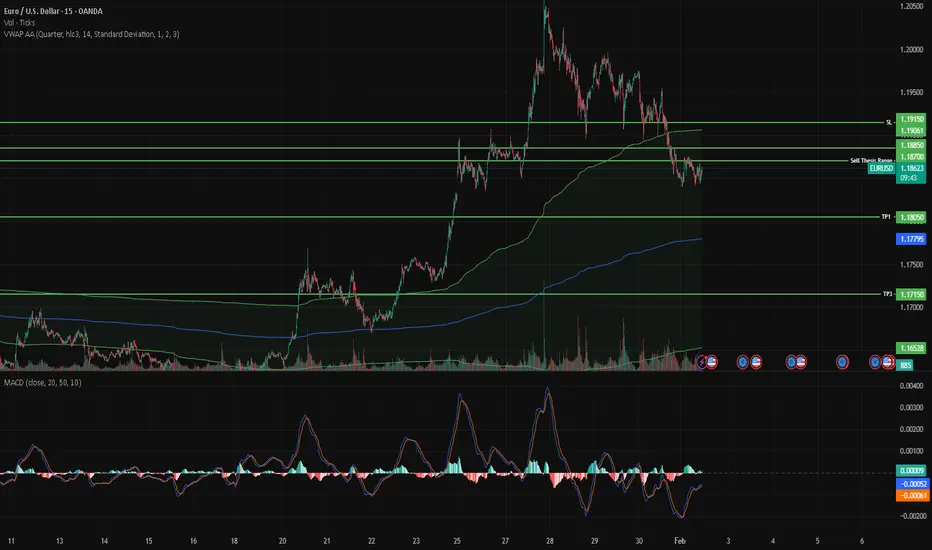Click the blue 1.17795 price tag
This screenshot has width=932, height=550.
coord(911,239)
